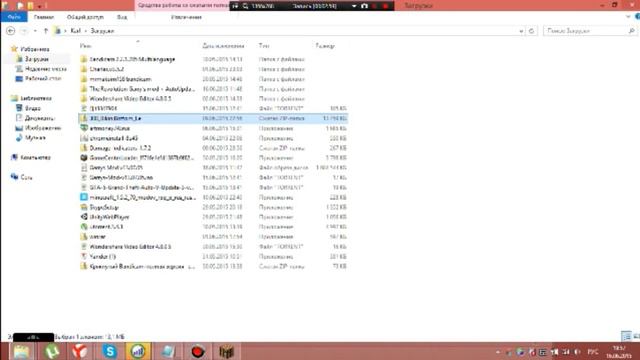Switch to details view layout
The height and width of the screenshot is (360, 640).
coord(626,336)
